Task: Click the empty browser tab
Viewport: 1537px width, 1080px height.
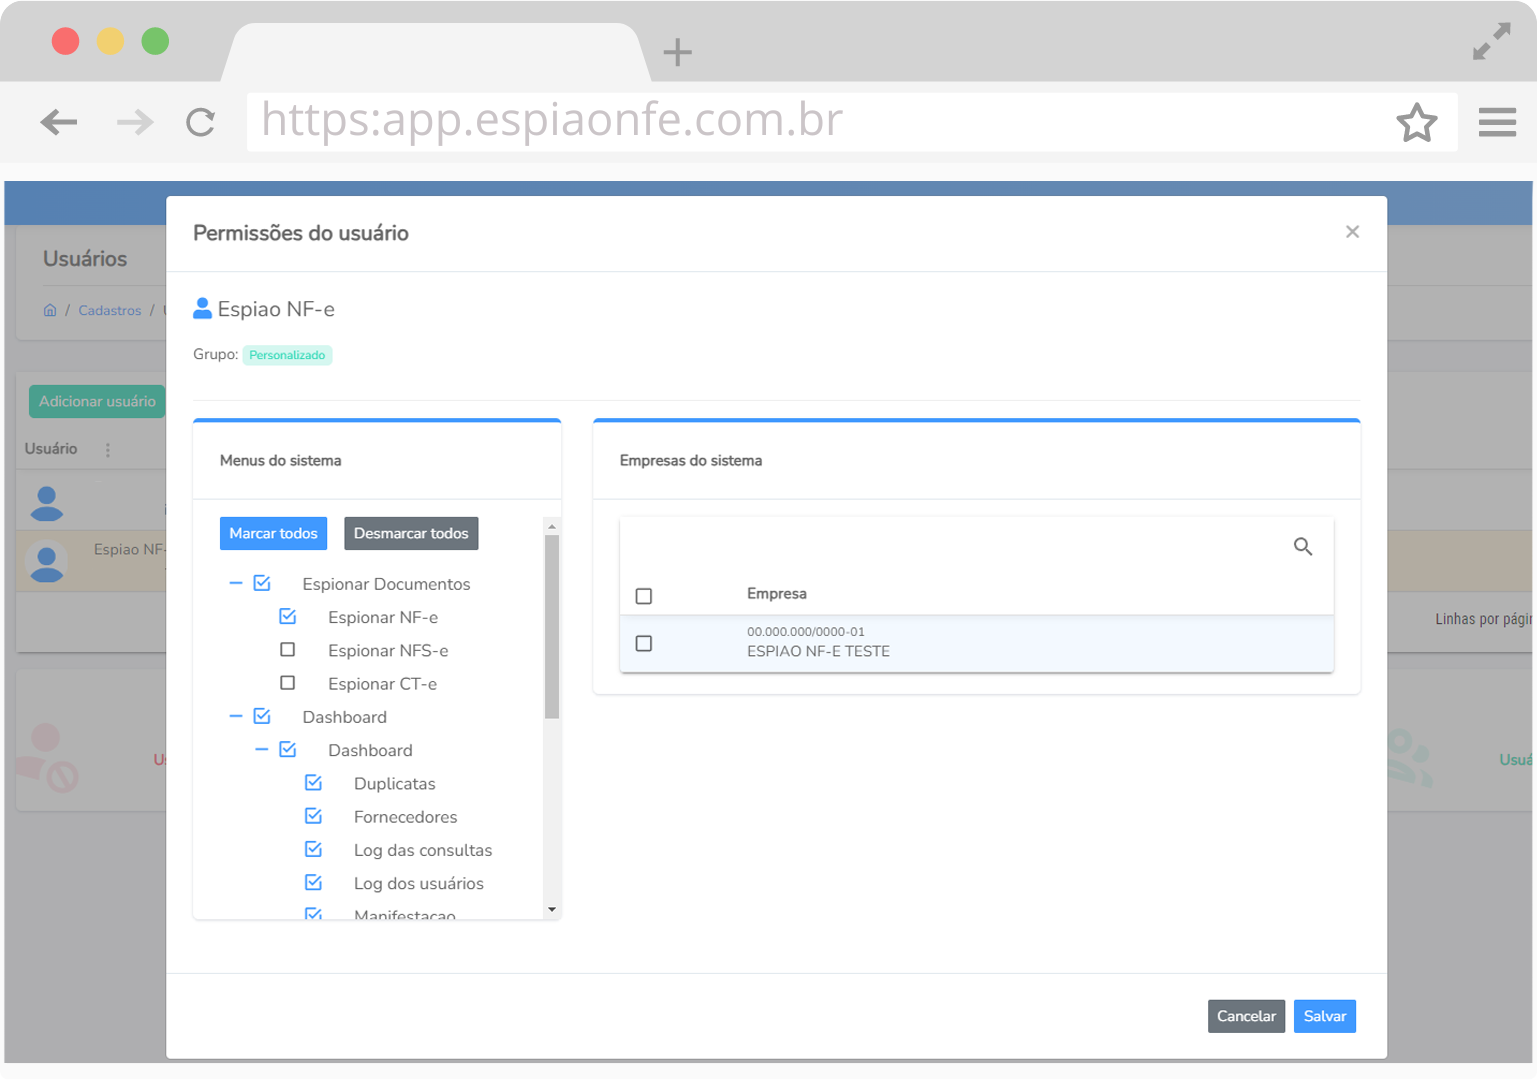Action: [435, 52]
